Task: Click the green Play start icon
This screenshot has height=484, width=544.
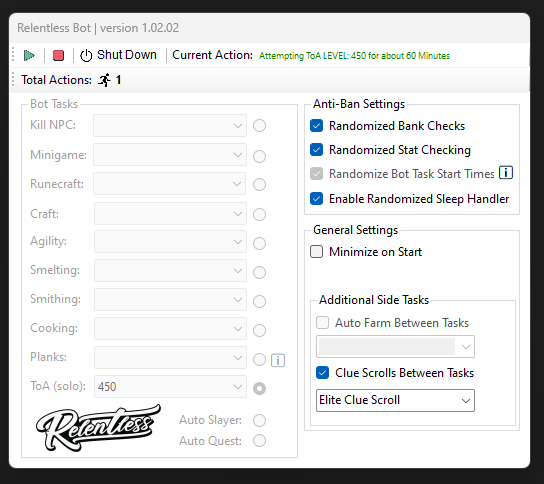Action: tap(29, 55)
